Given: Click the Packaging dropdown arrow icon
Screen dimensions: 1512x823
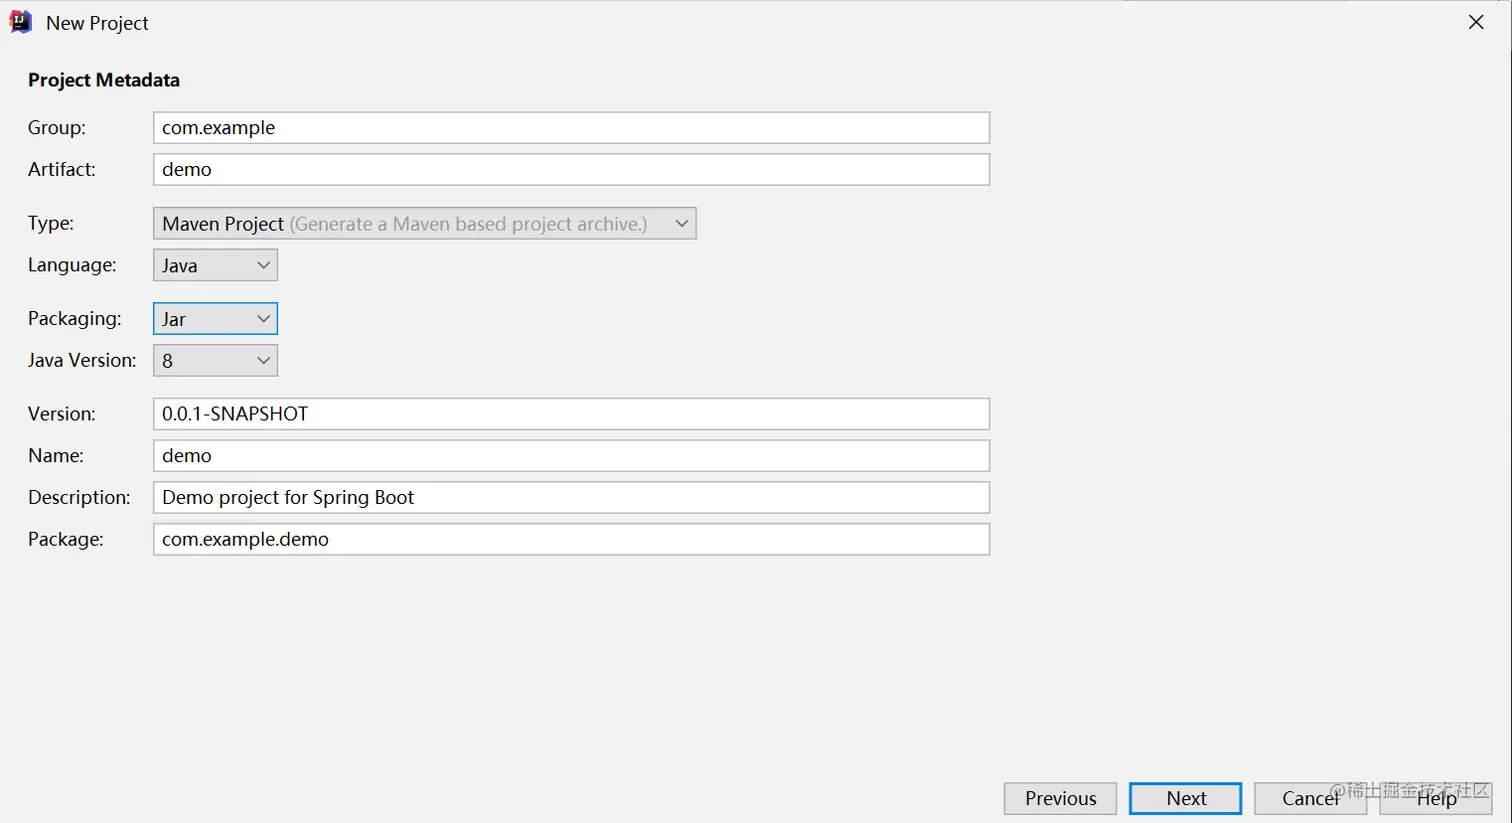Looking at the screenshot, I should tap(263, 319).
